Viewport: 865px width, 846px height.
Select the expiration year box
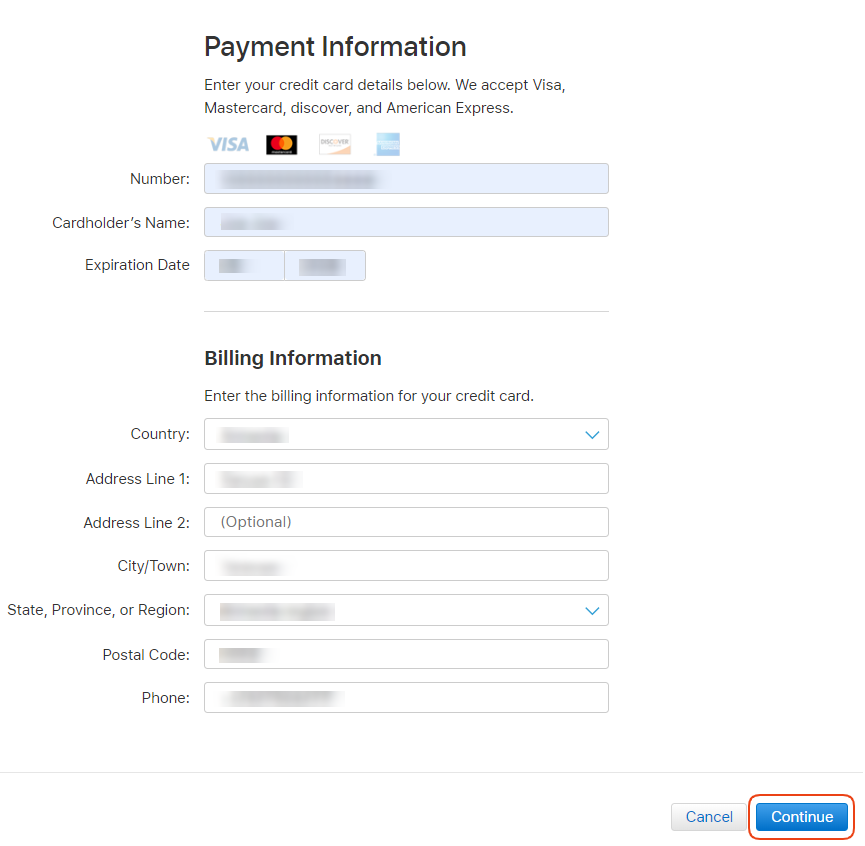[x=325, y=266]
